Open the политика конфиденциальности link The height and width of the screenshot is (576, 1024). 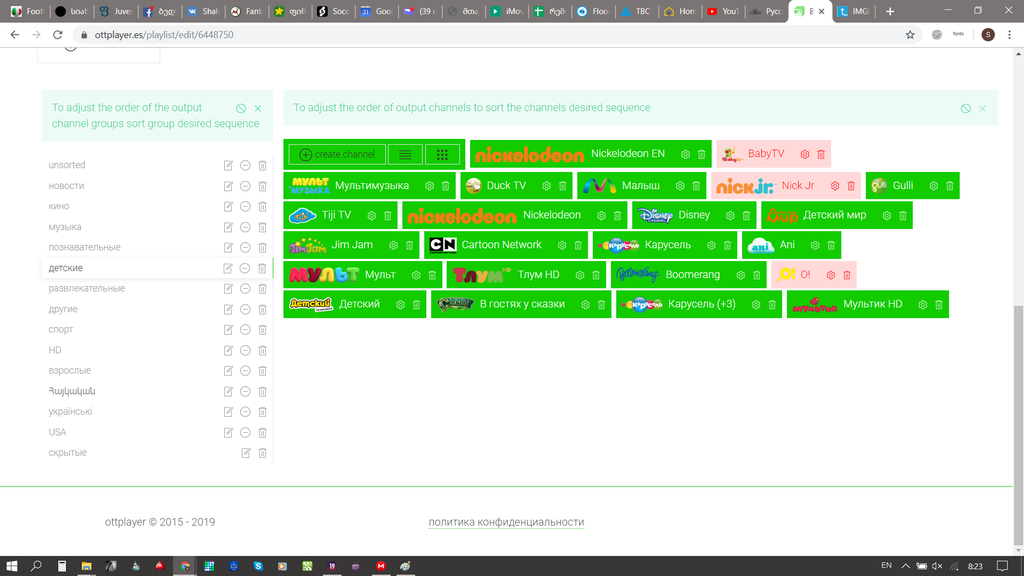coord(506,522)
